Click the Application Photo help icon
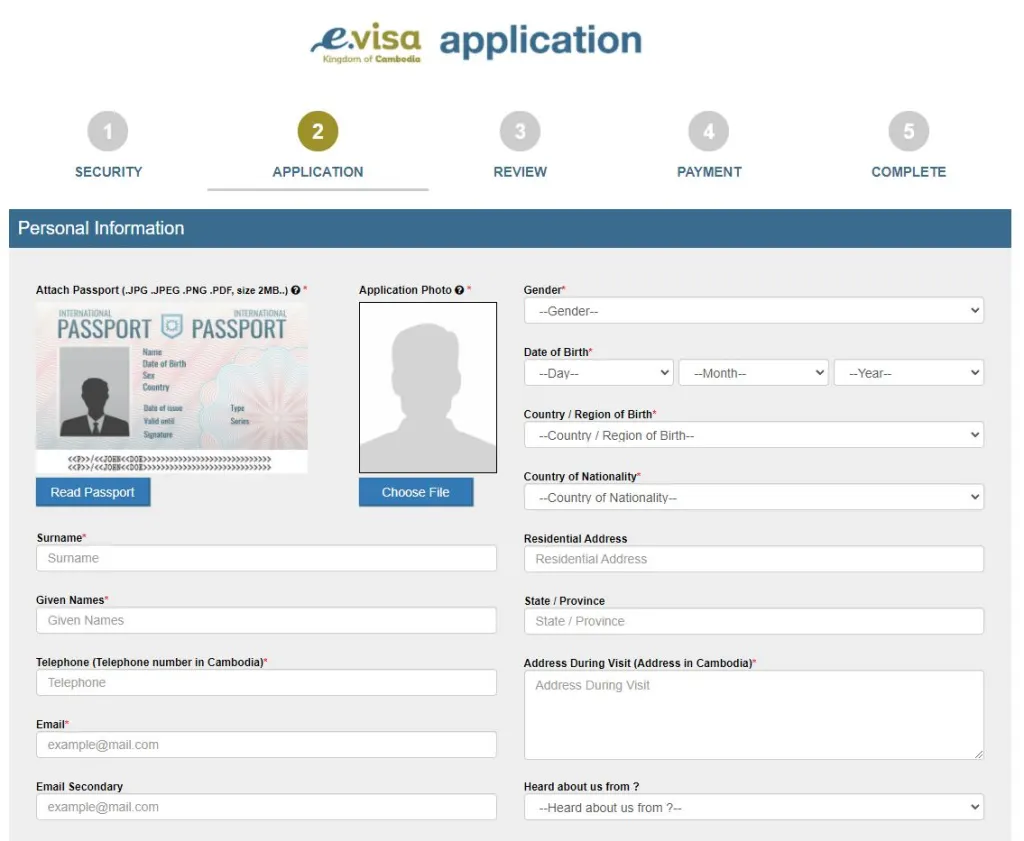The width and height of the screenshot is (1024, 841). 460,290
